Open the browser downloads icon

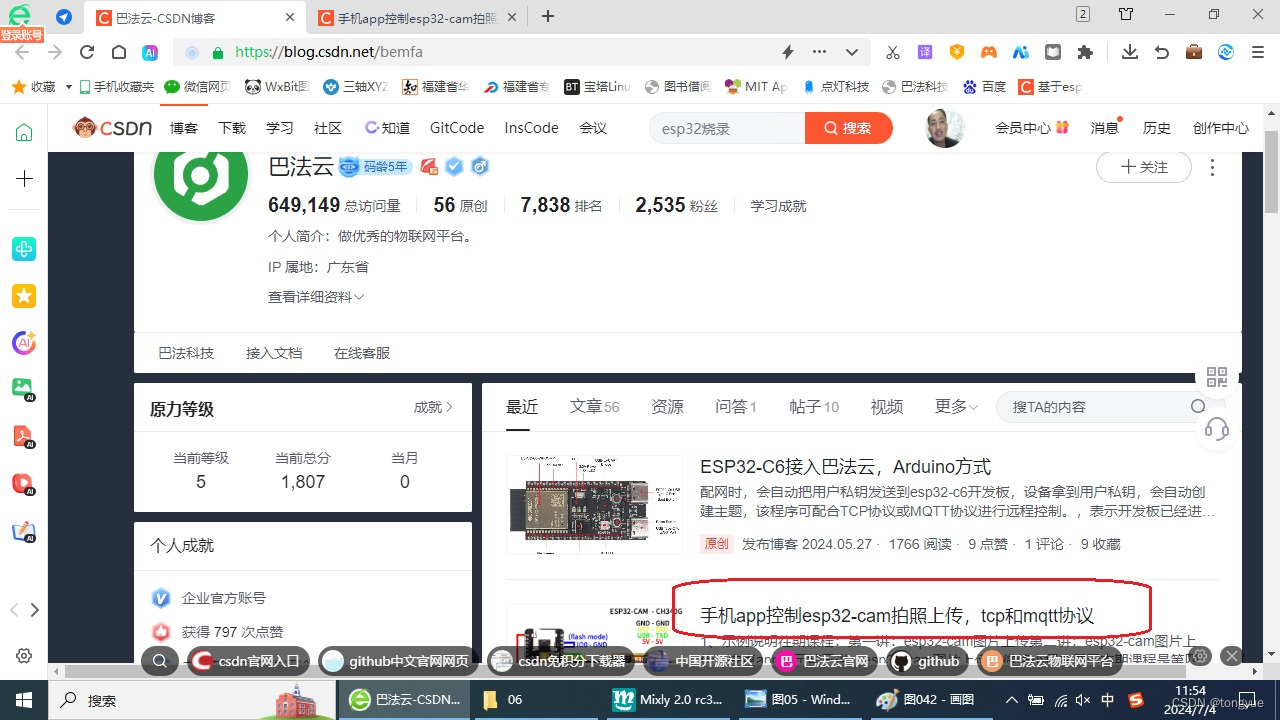[1130, 52]
